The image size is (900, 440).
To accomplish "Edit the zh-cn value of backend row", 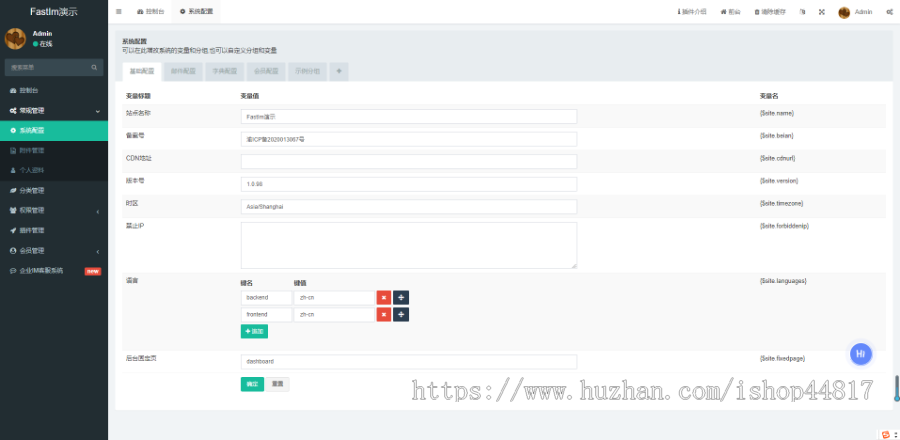I will pyautogui.click(x=334, y=298).
